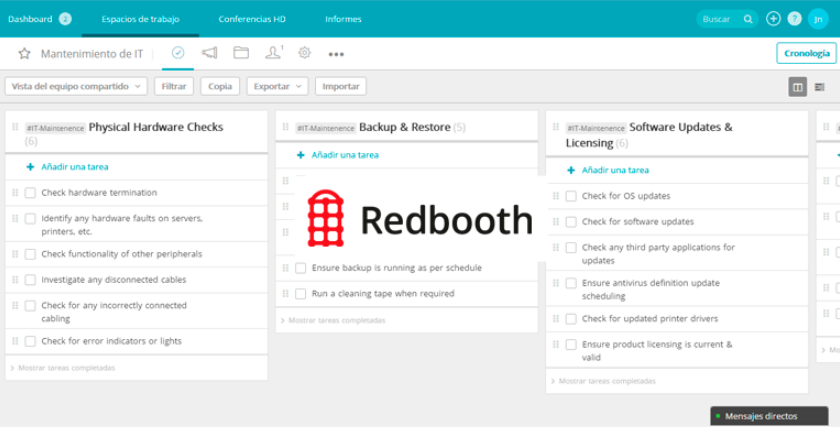The image size is (840, 427).
Task: Check off Check hardware termination task
Action: [31, 193]
